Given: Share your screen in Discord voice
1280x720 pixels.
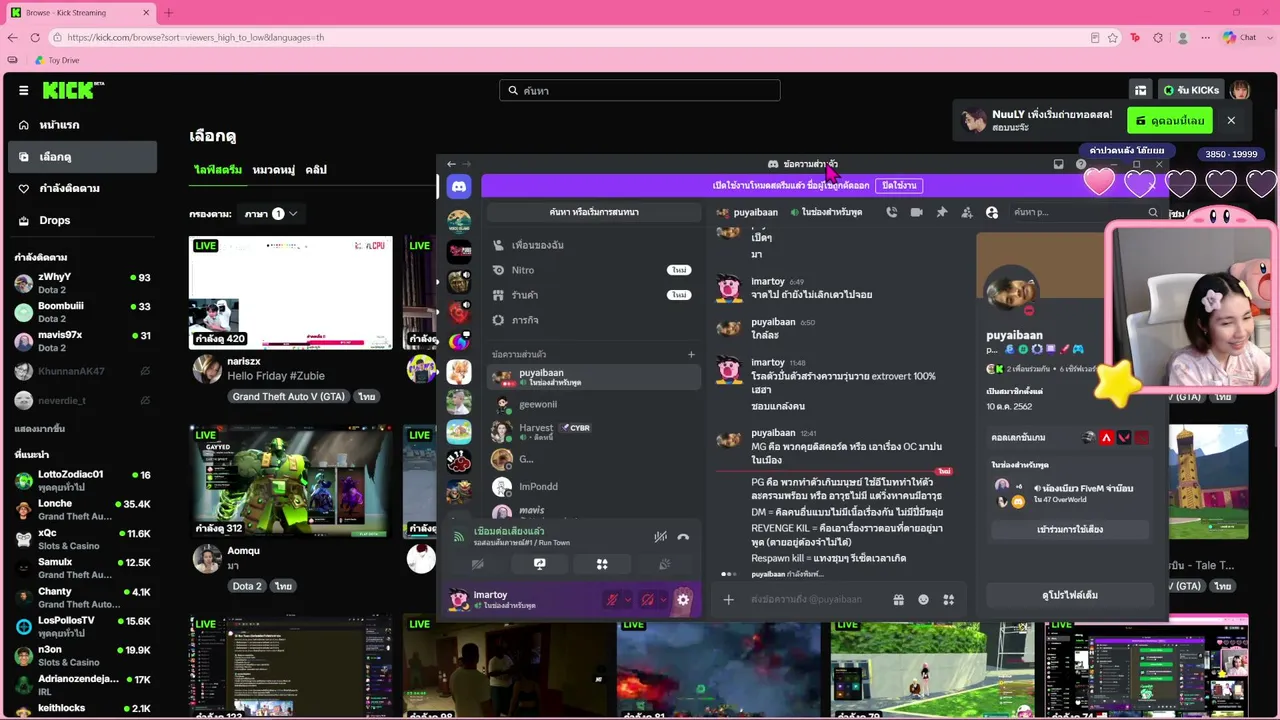Looking at the screenshot, I should point(540,564).
